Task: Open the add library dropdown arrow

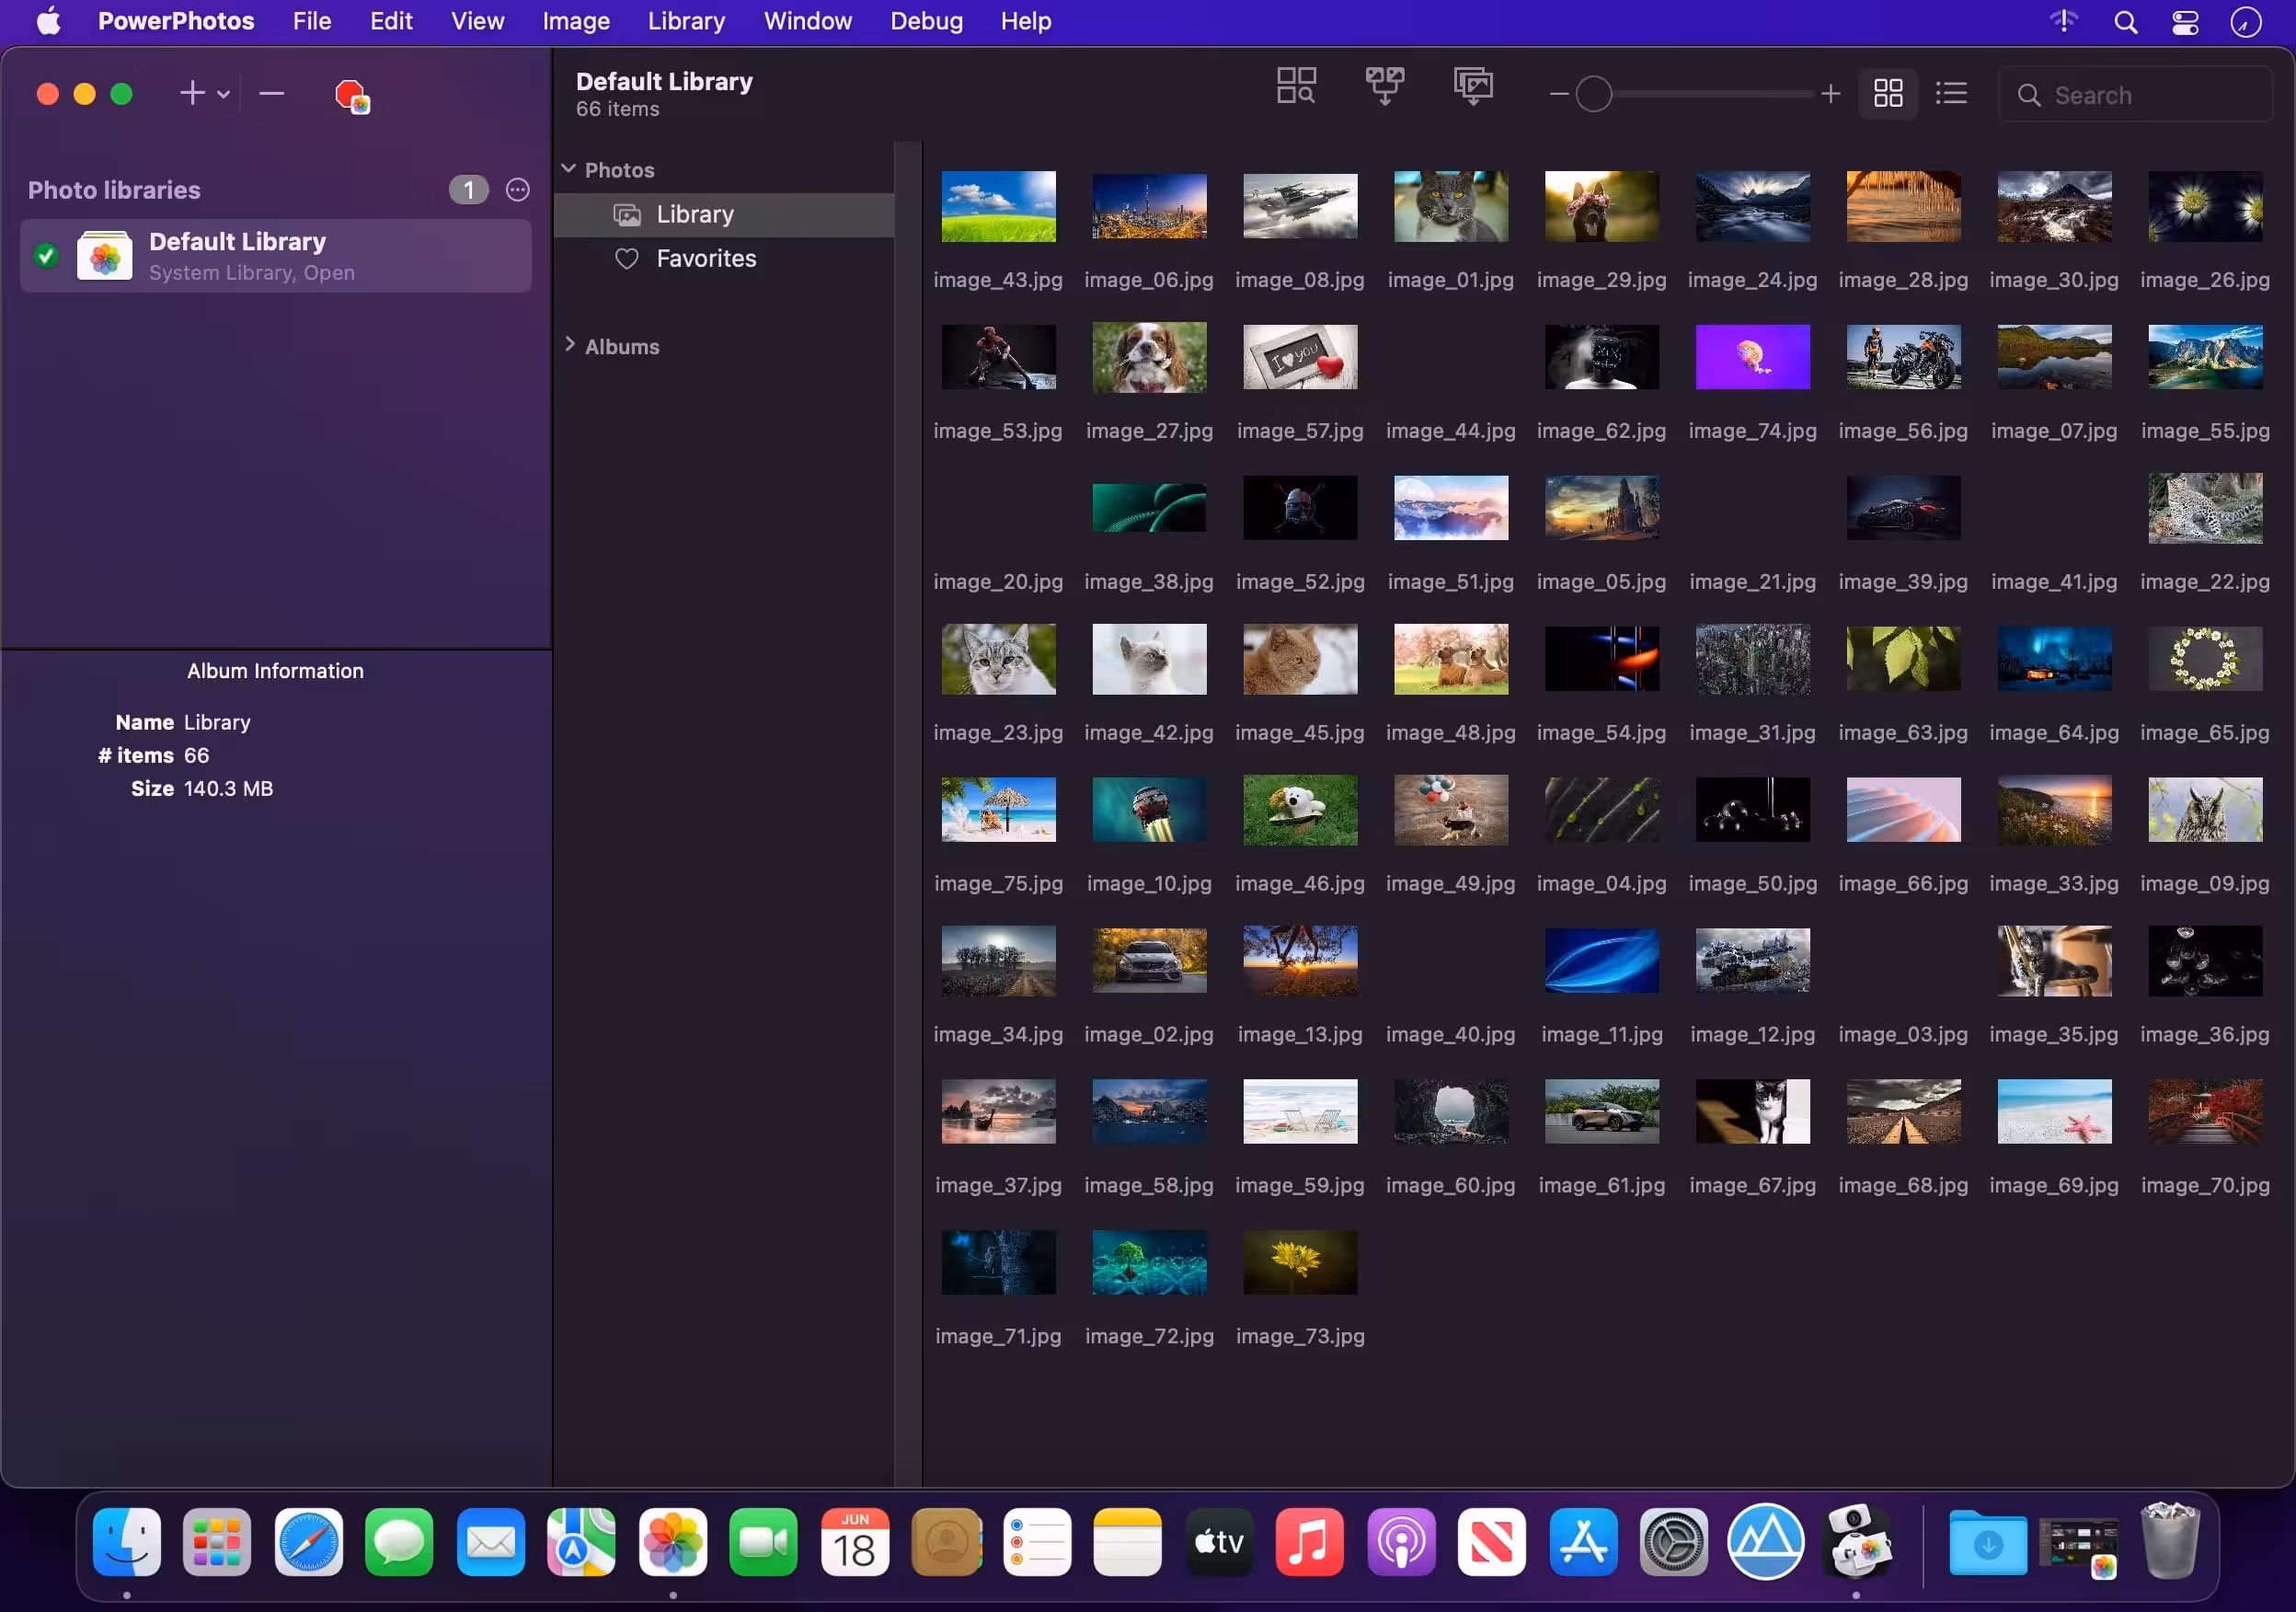Action: coord(224,94)
